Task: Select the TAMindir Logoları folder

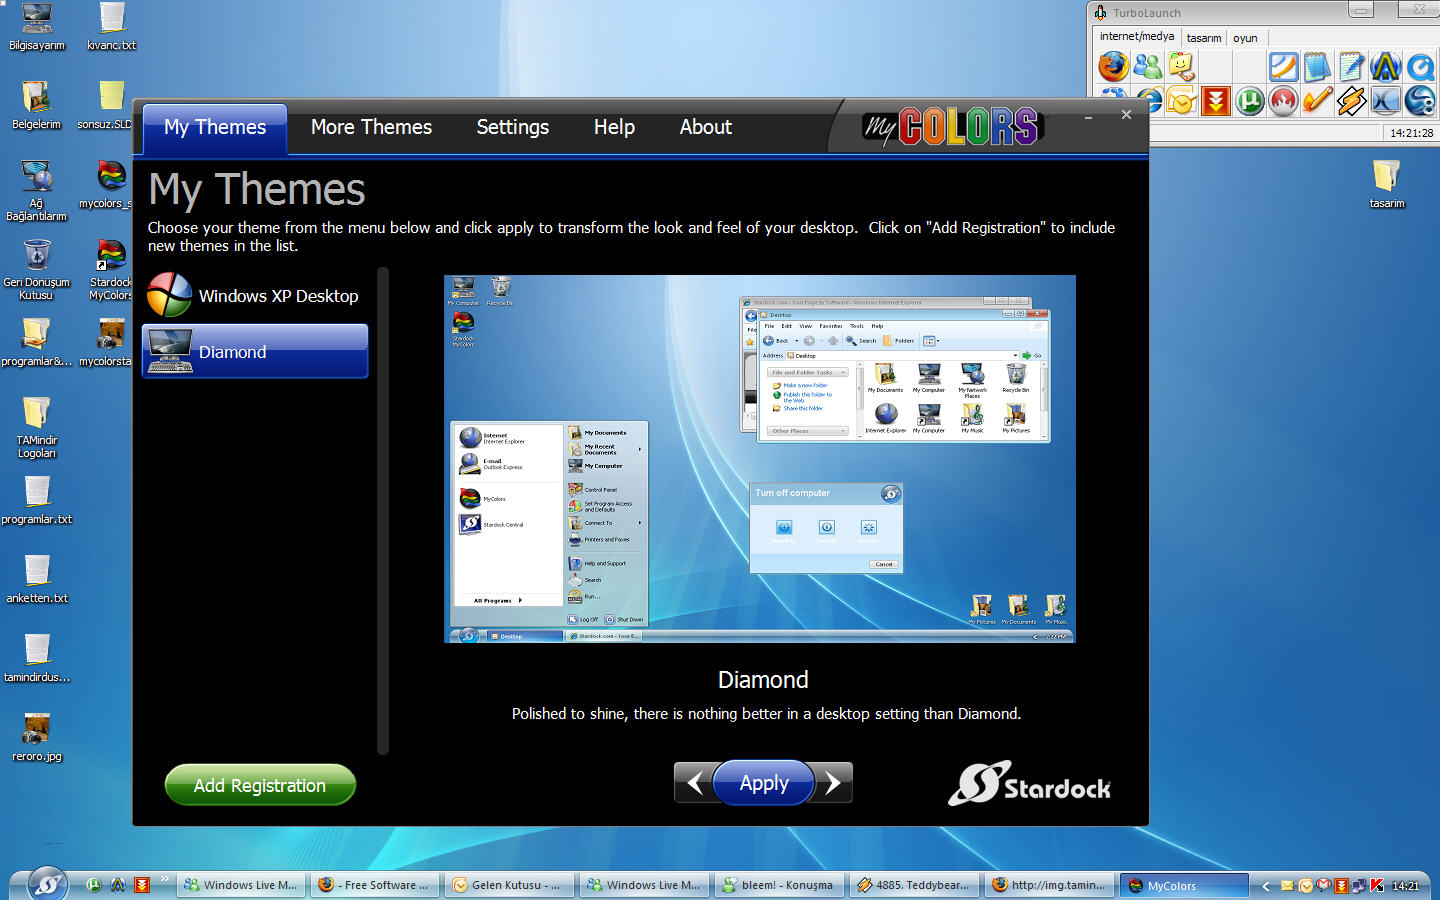Action: tap(37, 428)
